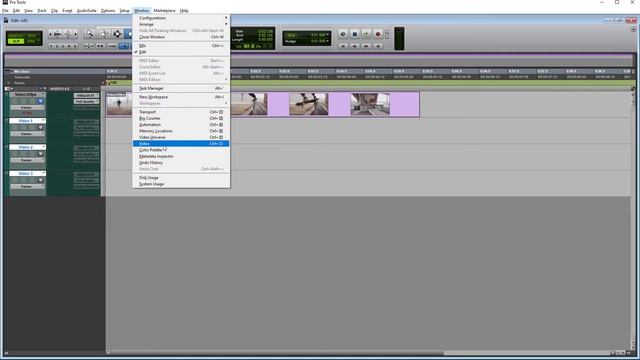Open the Marketplace menu
Image resolution: width=640 pixels, height=360 pixels.
tap(164, 11)
